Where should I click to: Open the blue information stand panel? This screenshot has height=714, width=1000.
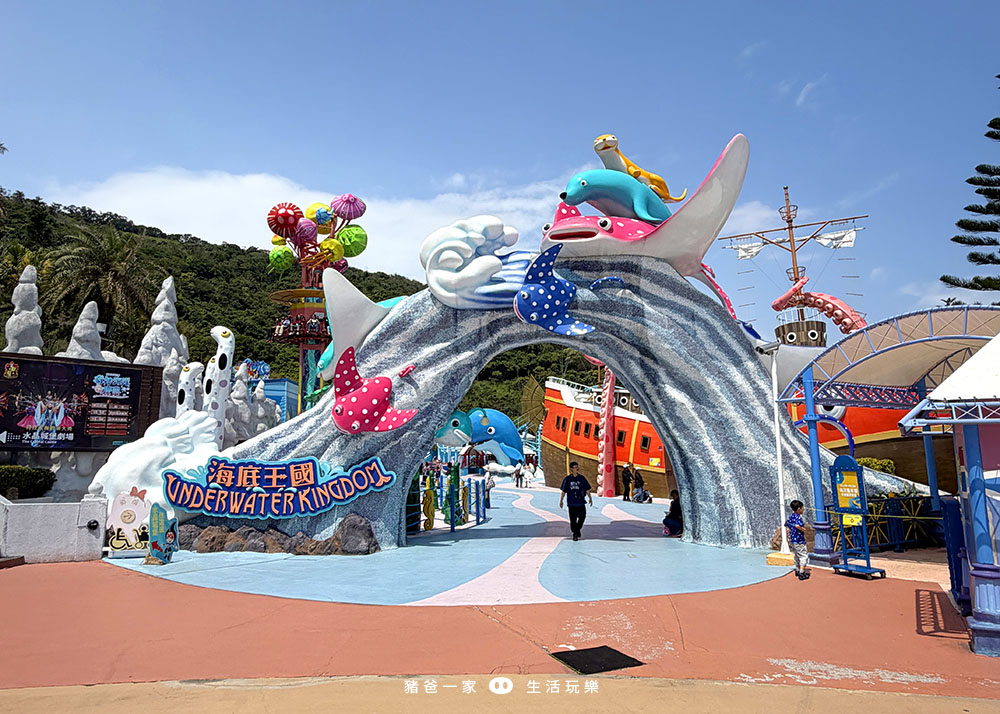pos(848,490)
